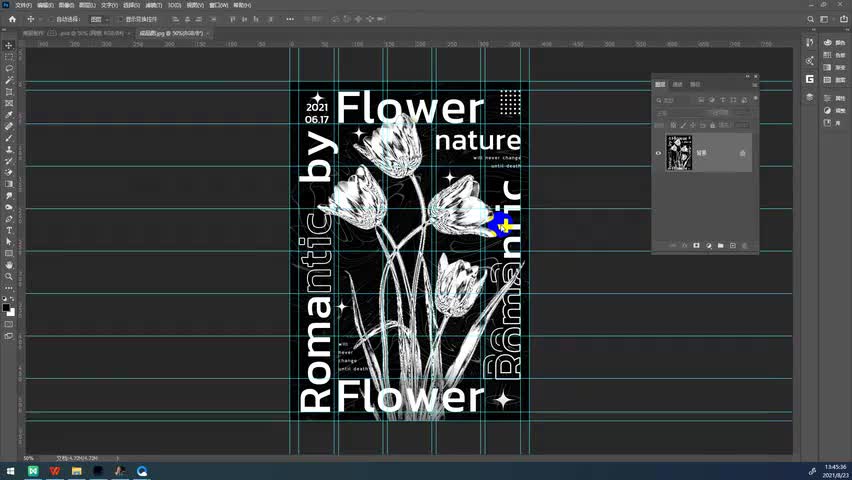Select the Move tool in the toolbox
Viewport: 852px width, 480px height.
9,45
